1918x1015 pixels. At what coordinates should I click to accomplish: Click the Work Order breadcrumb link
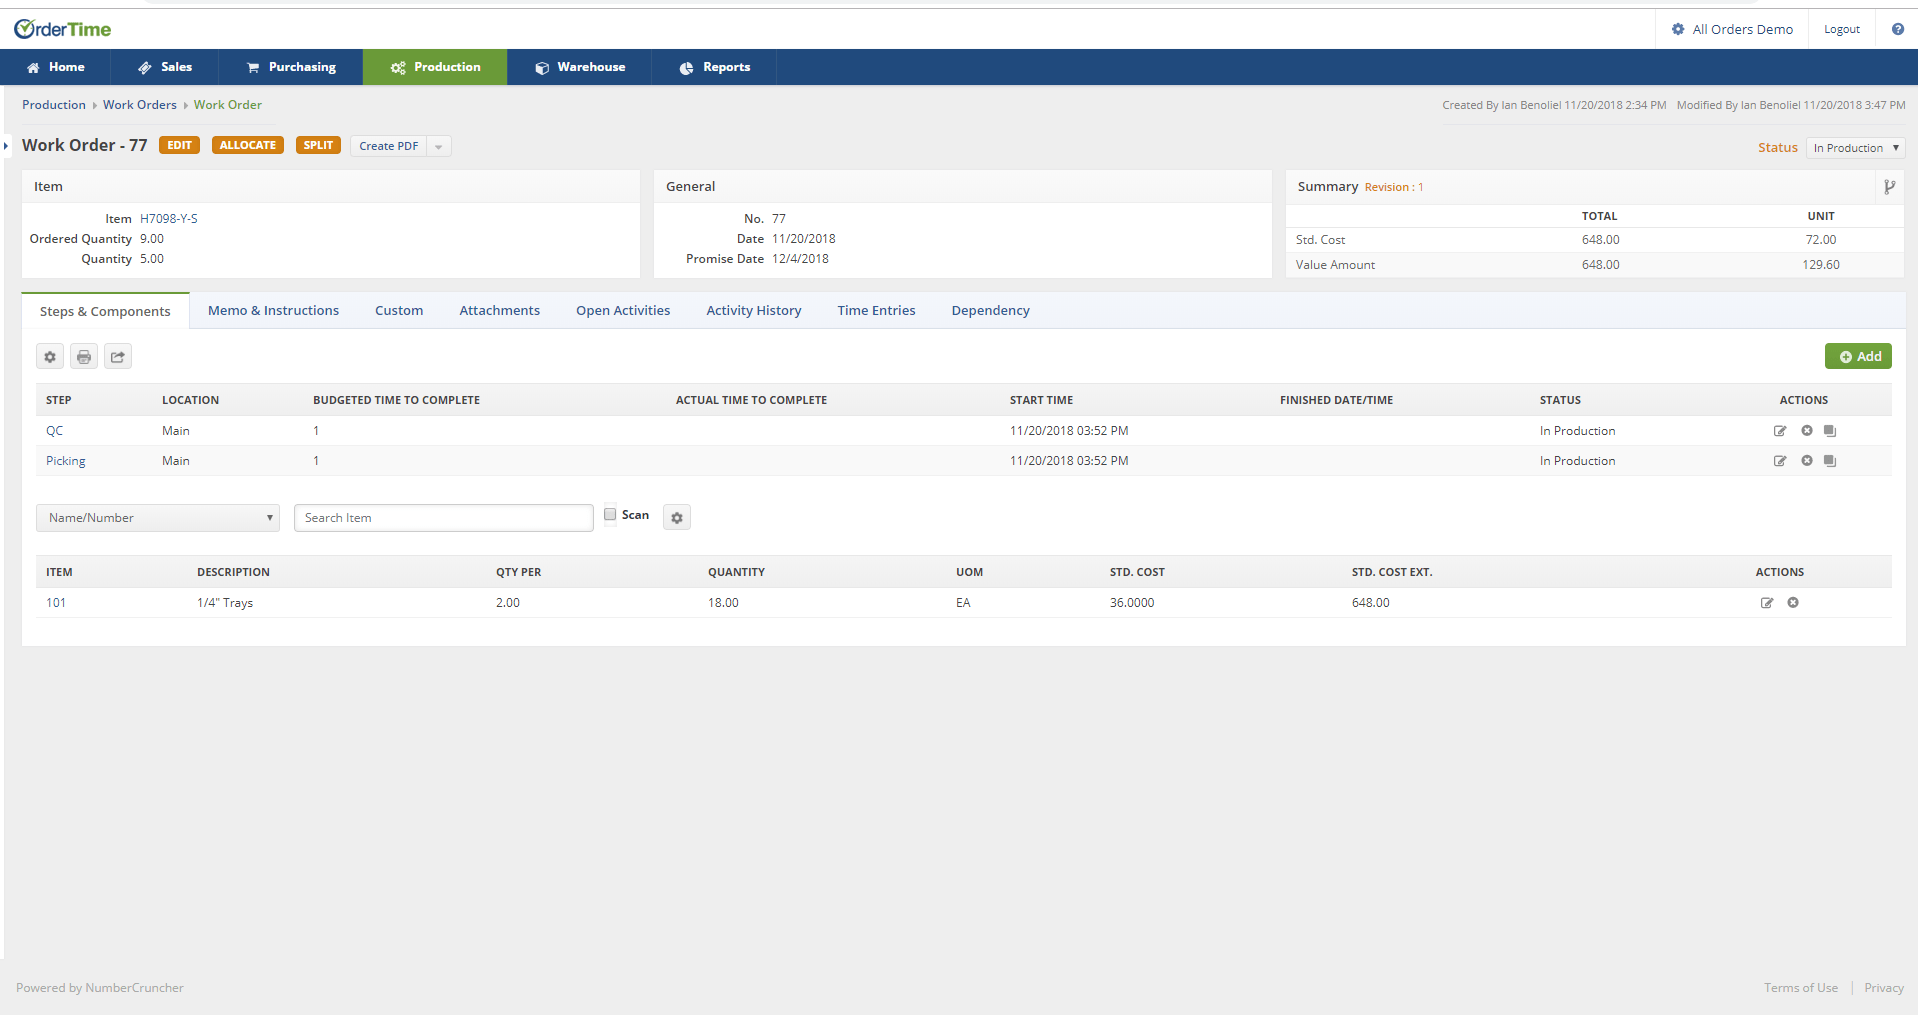pos(227,105)
